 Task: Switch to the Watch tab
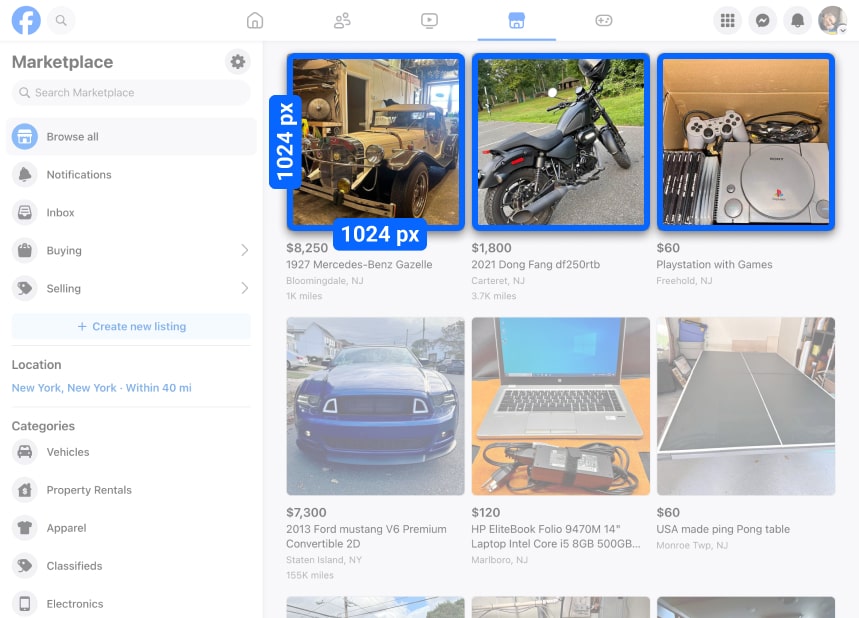pos(429,19)
